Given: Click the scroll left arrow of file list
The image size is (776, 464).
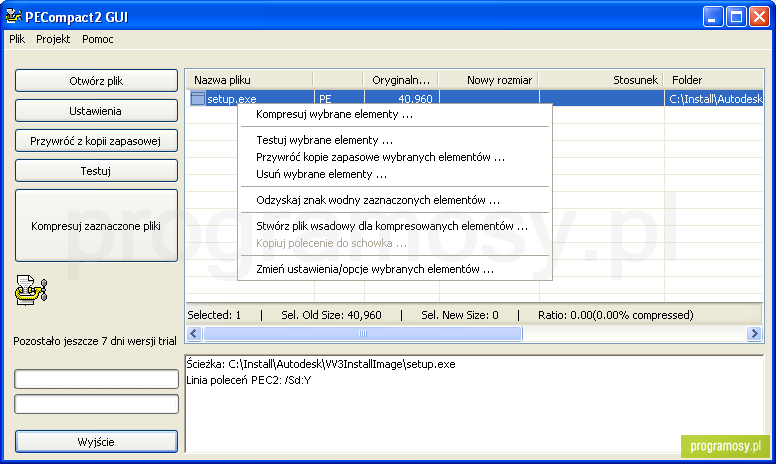Looking at the screenshot, I should pos(194,334).
